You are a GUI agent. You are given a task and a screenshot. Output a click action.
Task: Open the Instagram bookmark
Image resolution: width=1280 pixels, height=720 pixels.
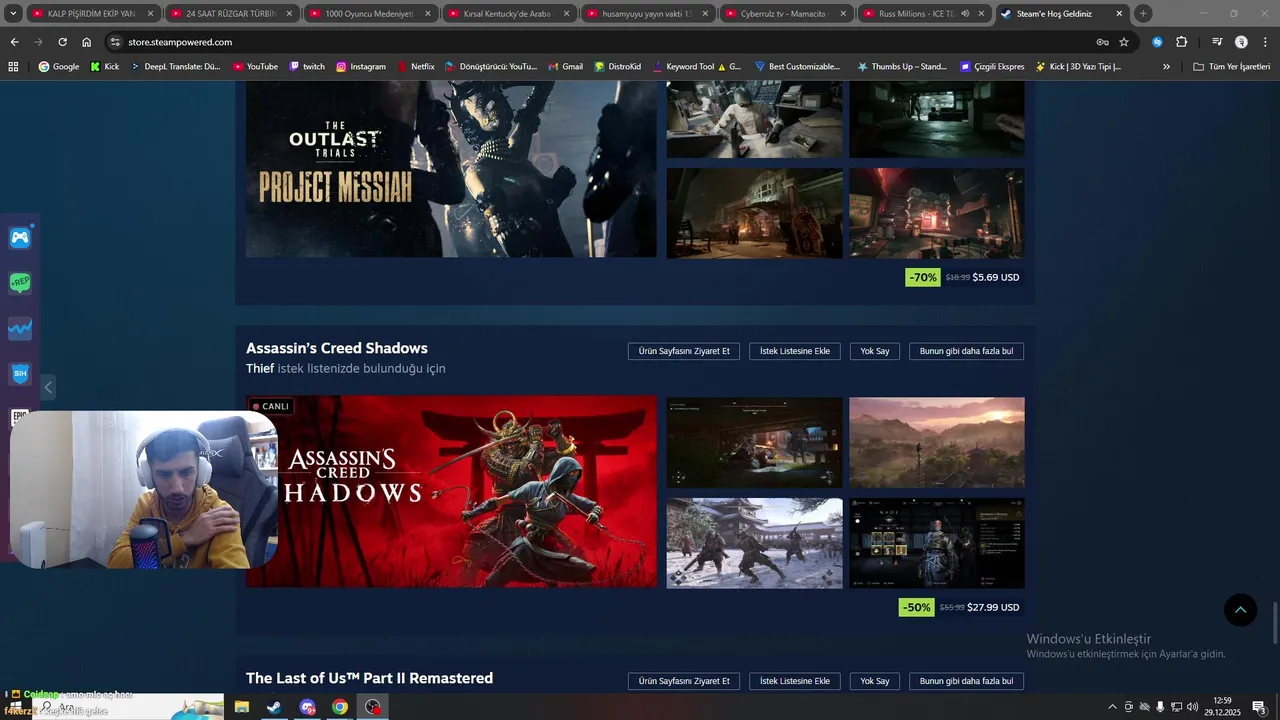361,66
